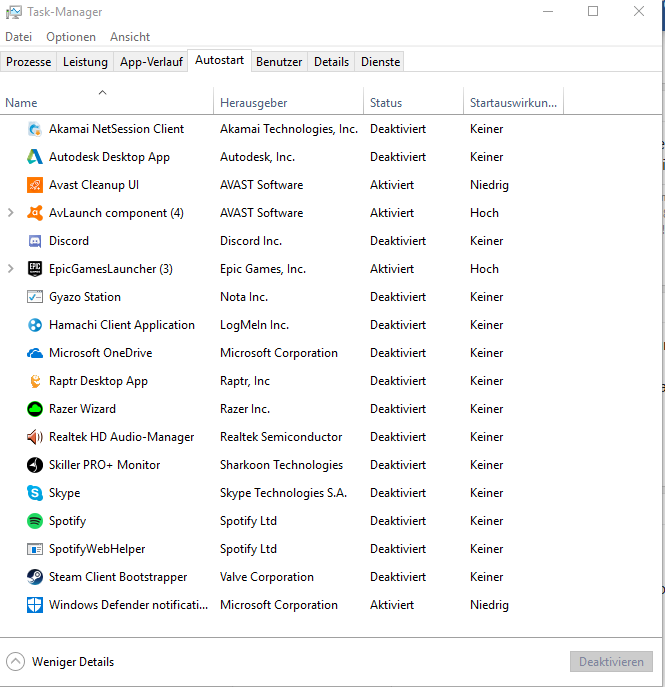The width and height of the screenshot is (665, 687).
Task: Open the Ansicht menu
Action: 130,37
